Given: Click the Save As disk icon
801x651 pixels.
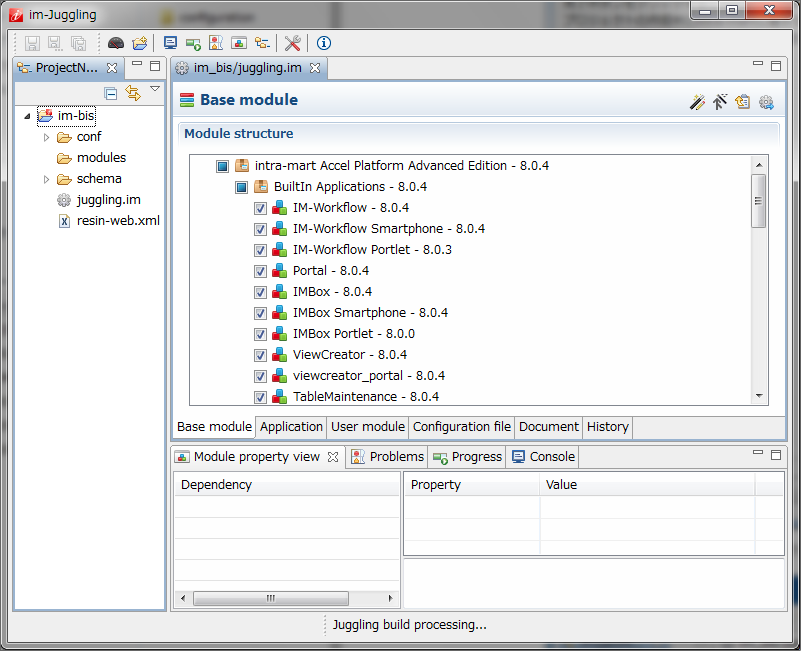Looking at the screenshot, I should (x=55, y=43).
